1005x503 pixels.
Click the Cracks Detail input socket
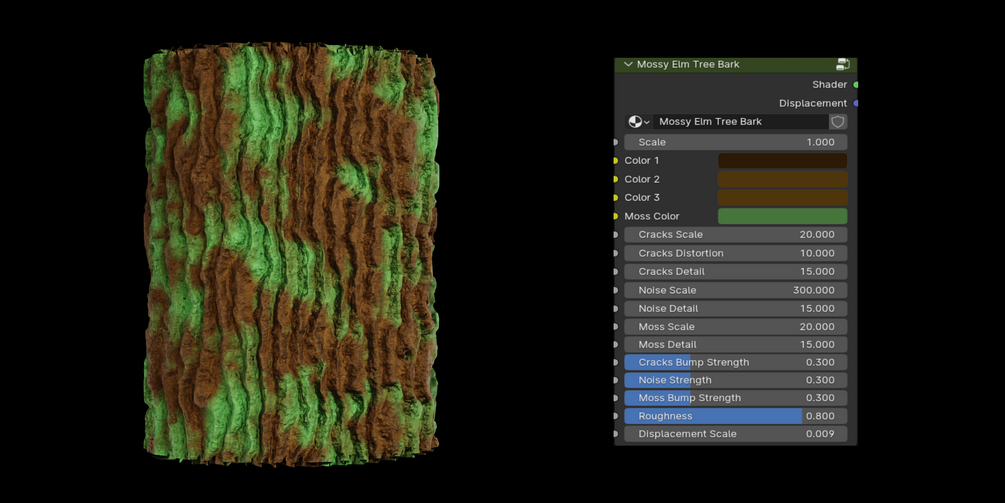click(616, 272)
